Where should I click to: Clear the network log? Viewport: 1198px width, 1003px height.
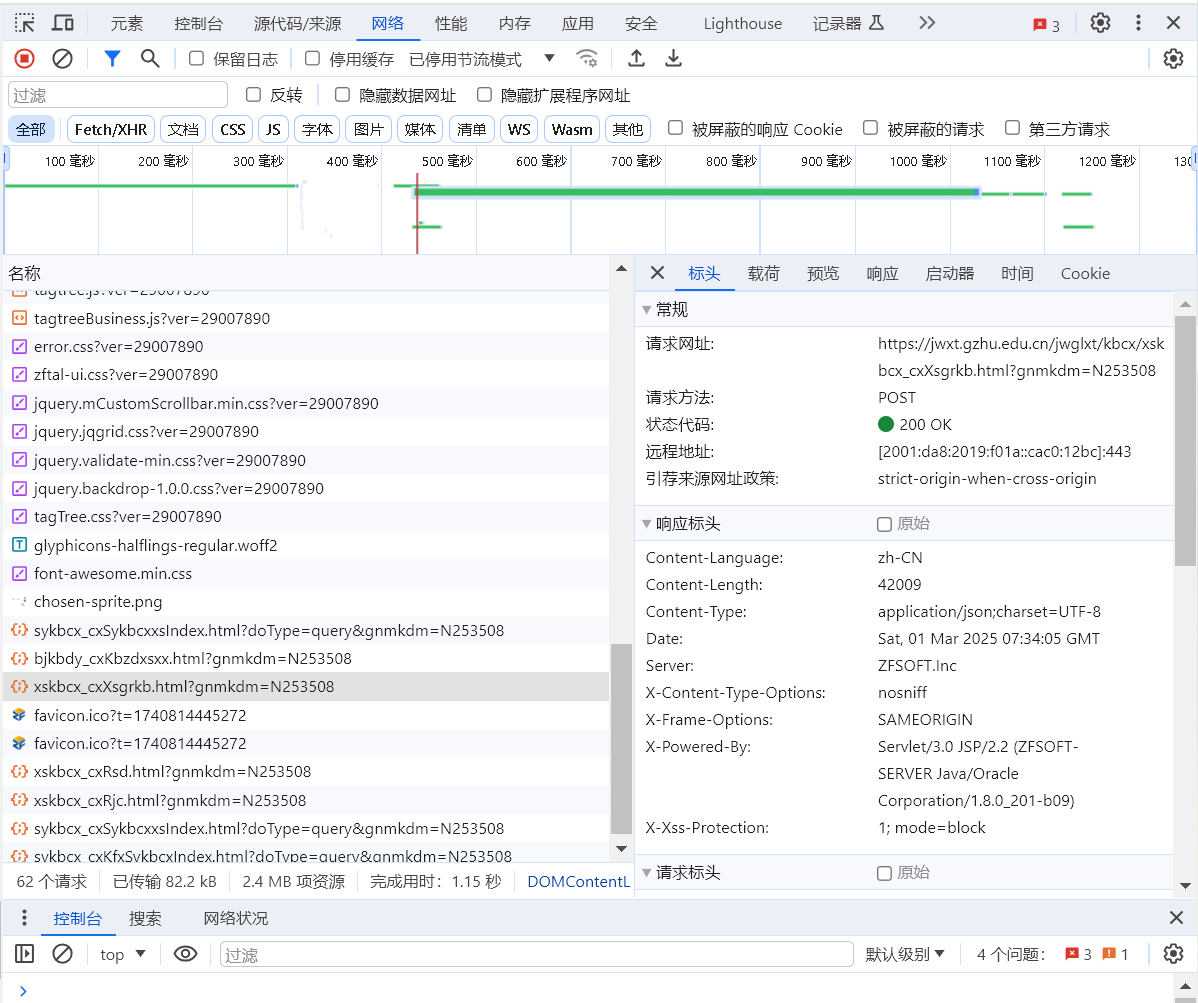(62, 59)
